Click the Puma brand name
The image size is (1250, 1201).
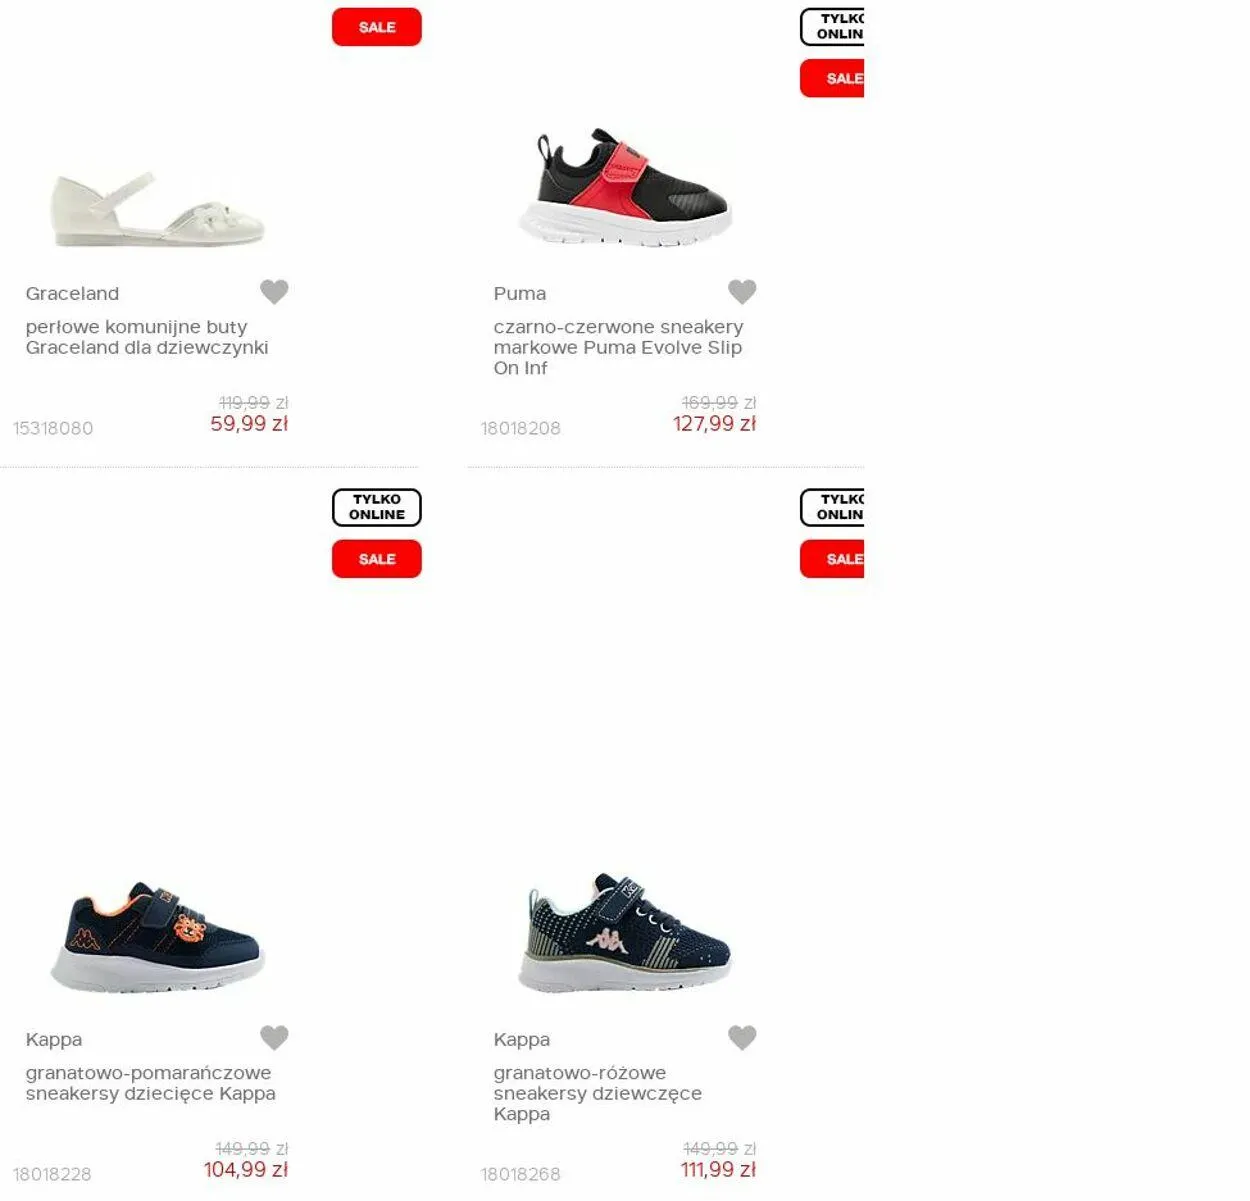coord(519,293)
